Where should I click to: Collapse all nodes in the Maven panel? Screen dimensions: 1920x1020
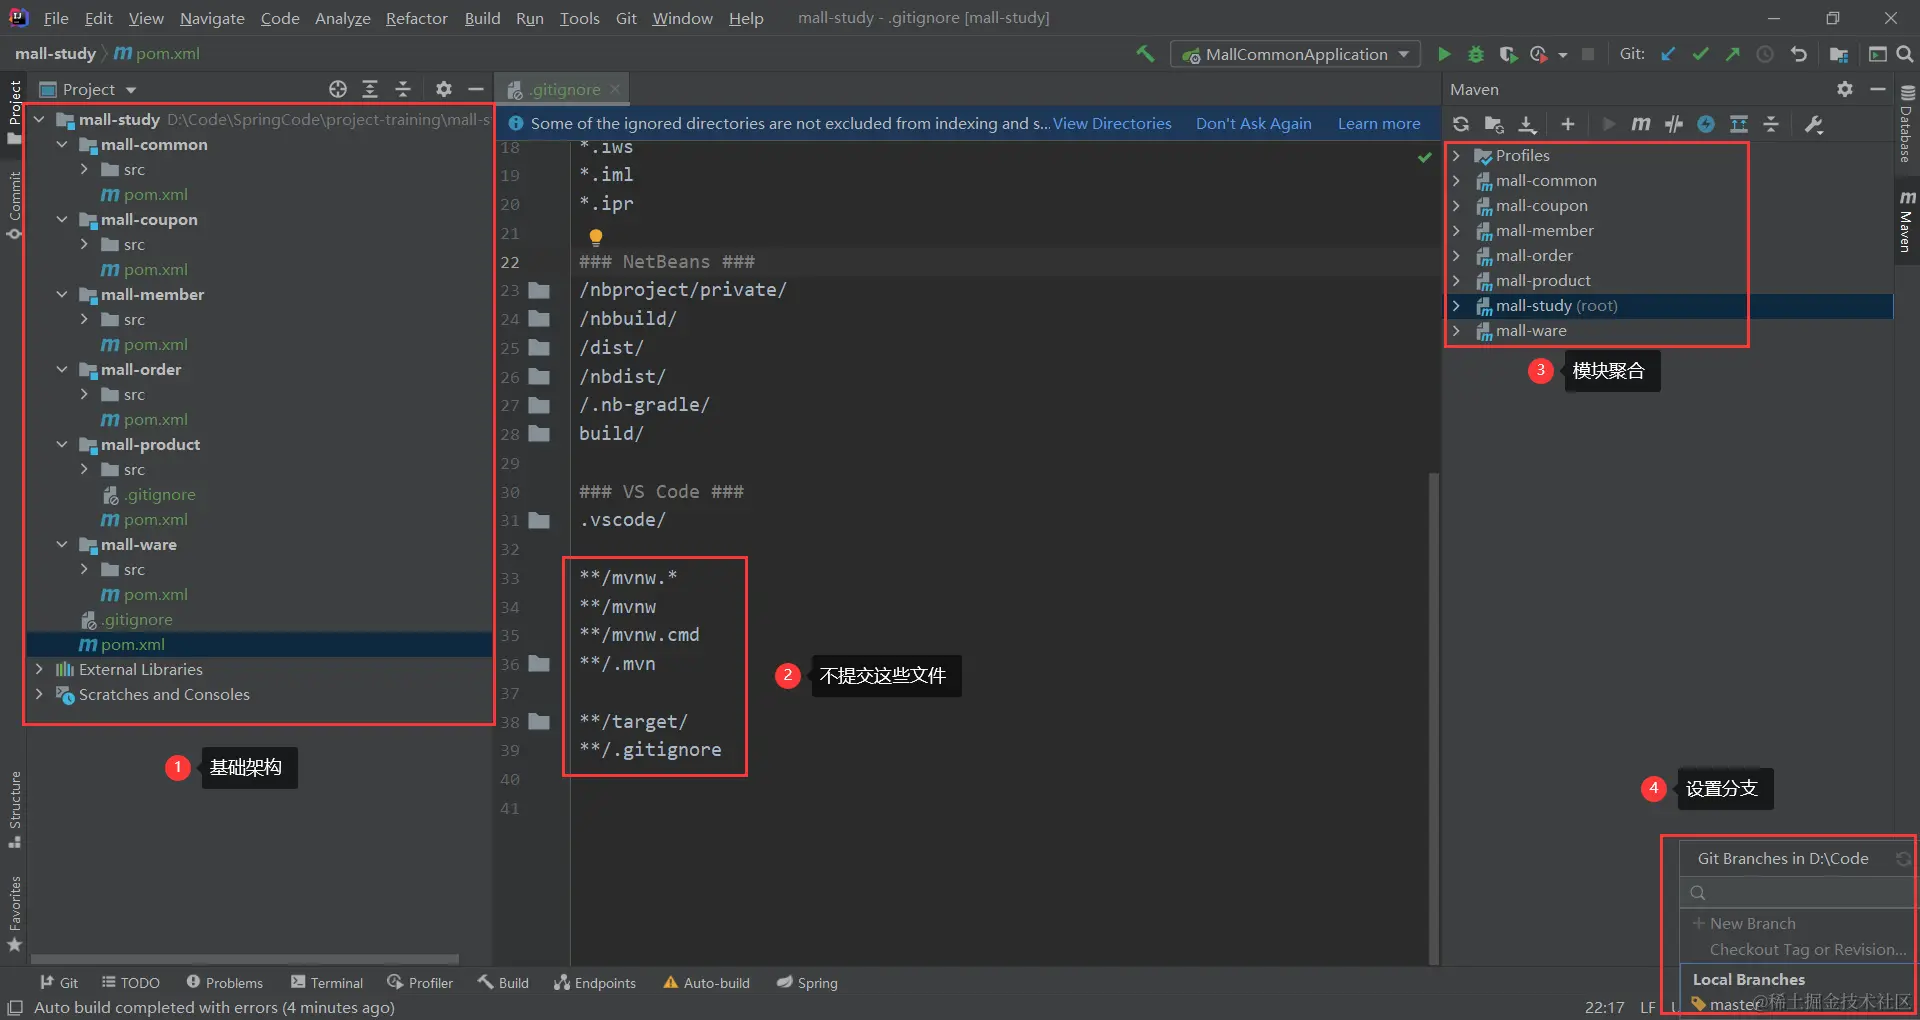(x=1771, y=124)
